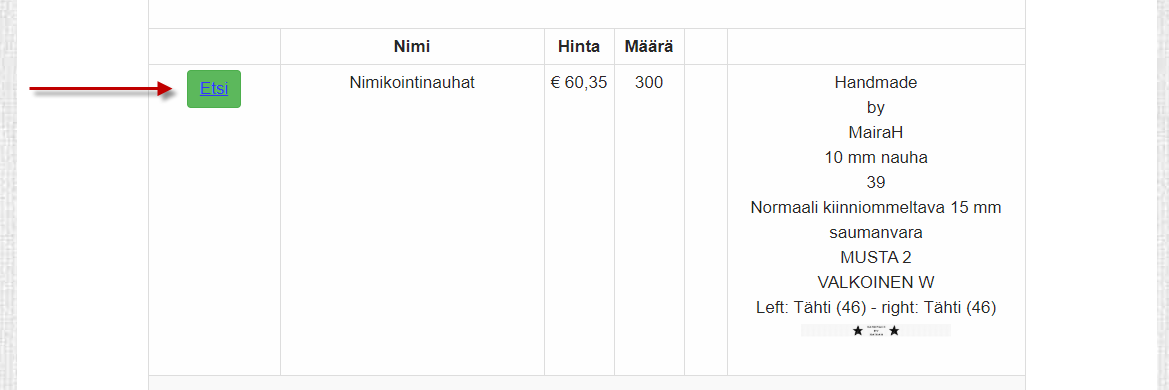Image resolution: width=1169 pixels, height=390 pixels.
Task: Click the Handmade text line
Action: coord(876,83)
